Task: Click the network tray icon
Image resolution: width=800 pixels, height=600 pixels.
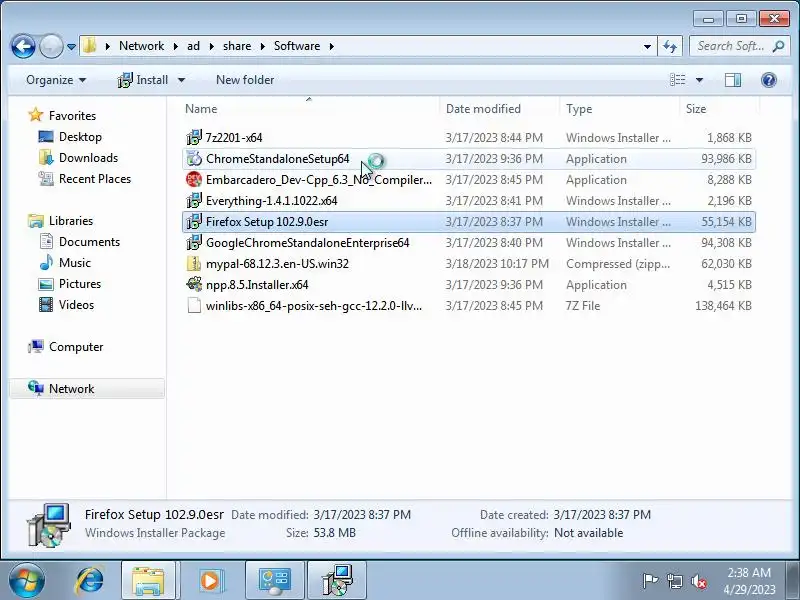Action: pyautogui.click(x=674, y=581)
